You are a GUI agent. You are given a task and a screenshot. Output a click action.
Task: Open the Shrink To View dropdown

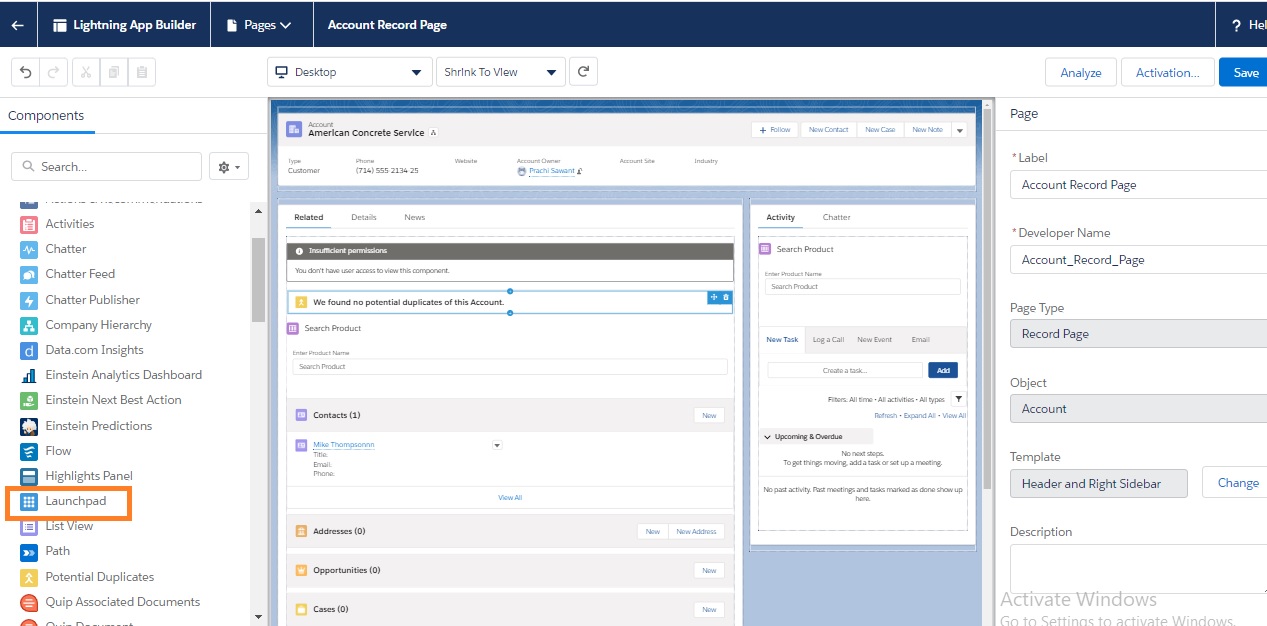click(501, 72)
